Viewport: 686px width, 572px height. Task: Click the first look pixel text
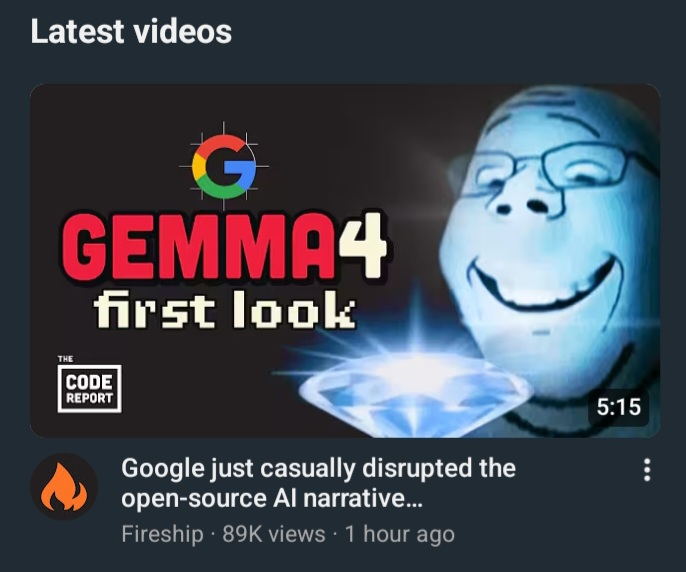(x=224, y=309)
